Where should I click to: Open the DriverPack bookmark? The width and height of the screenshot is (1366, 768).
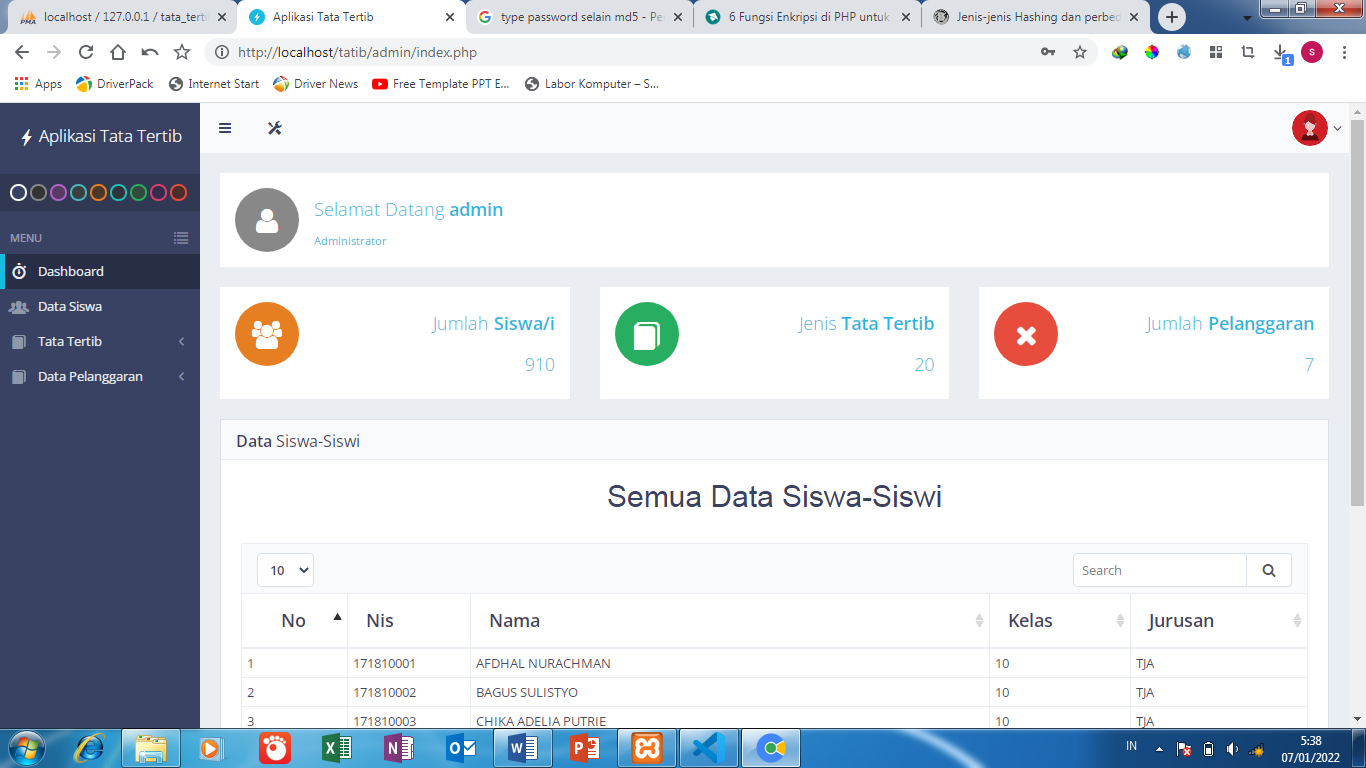point(115,84)
